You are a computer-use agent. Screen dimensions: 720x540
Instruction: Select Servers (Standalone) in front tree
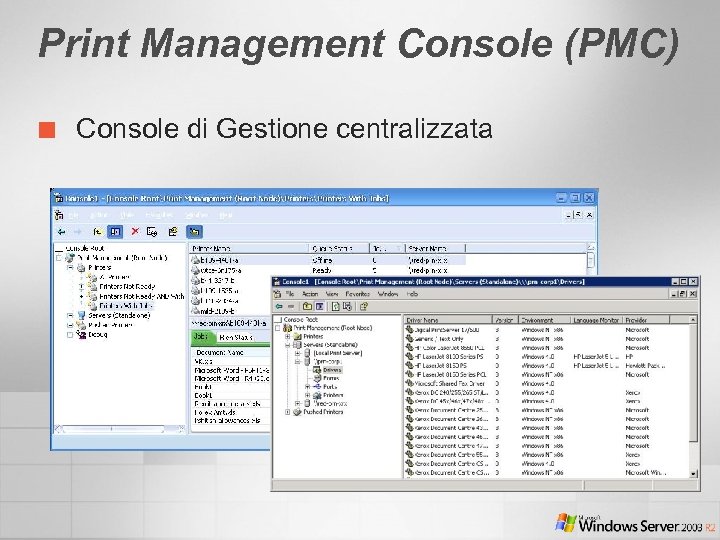pyautogui.click(x=330, y=344)
